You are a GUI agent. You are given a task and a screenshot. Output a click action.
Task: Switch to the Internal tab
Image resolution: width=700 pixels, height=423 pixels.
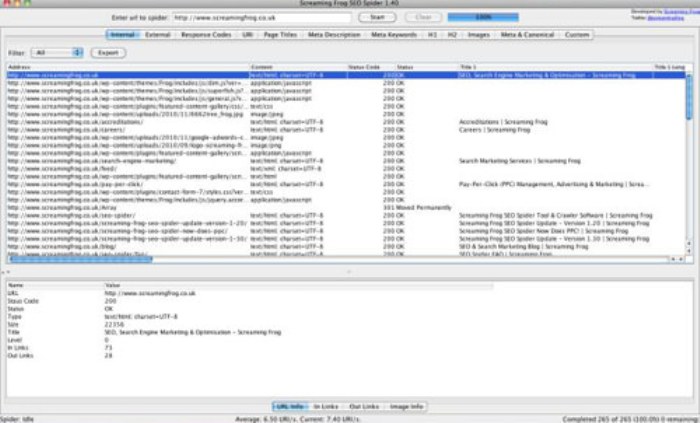(x=123, y=35)
